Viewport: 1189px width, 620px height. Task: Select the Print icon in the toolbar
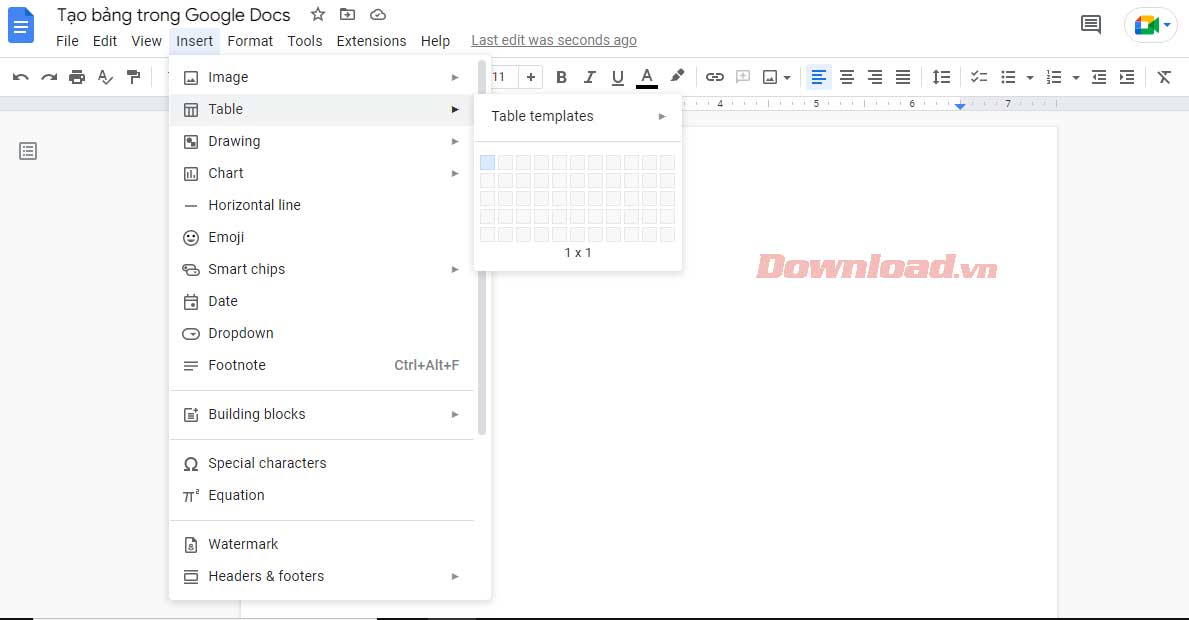pyautogui.click(x=77, y=76)
